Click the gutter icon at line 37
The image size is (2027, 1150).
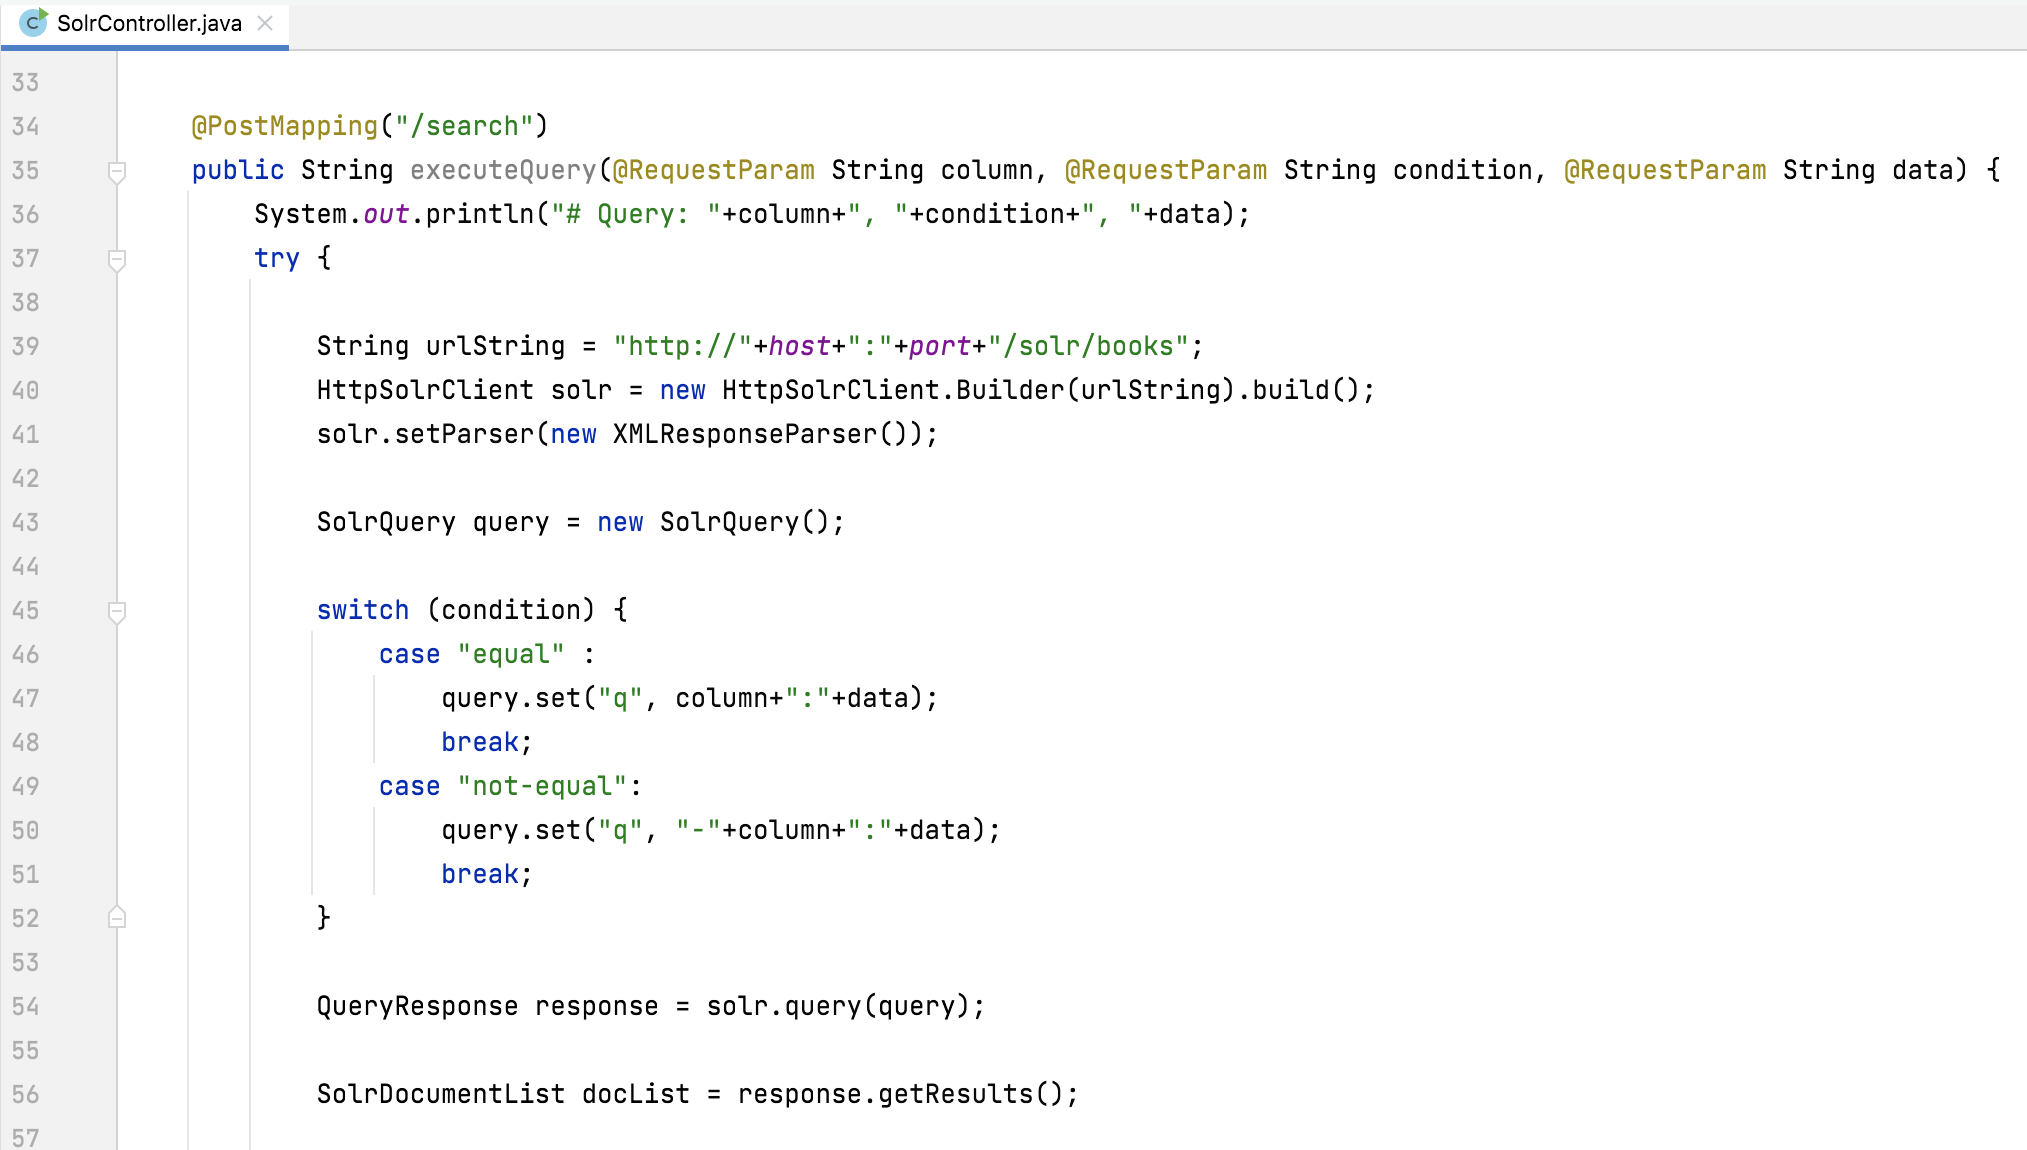point(117,259)
